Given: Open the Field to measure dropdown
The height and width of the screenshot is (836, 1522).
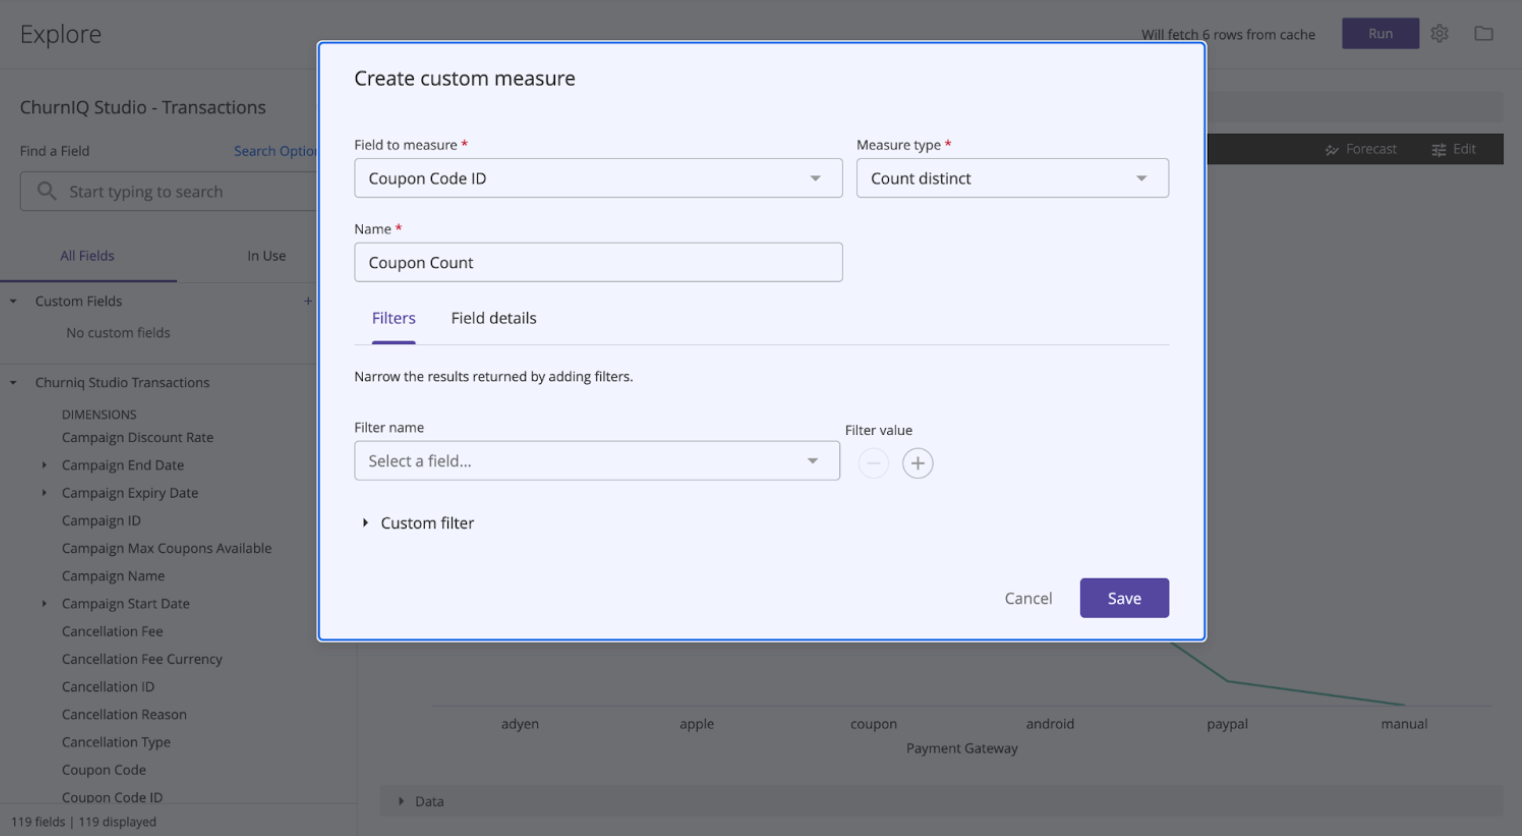Looking at the screenshot, I should tap(598, 178).
